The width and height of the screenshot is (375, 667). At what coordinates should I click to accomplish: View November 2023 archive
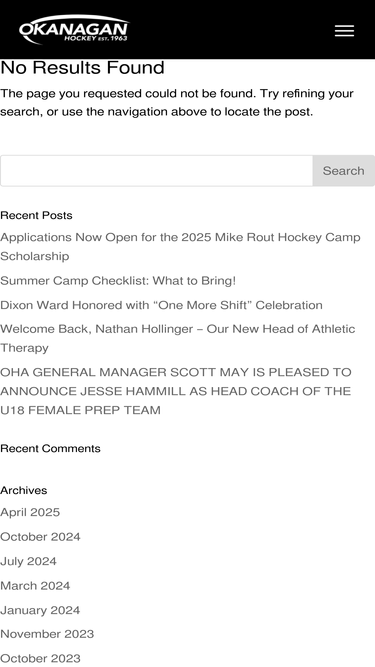pyautogui.click(x=47, y=634)
